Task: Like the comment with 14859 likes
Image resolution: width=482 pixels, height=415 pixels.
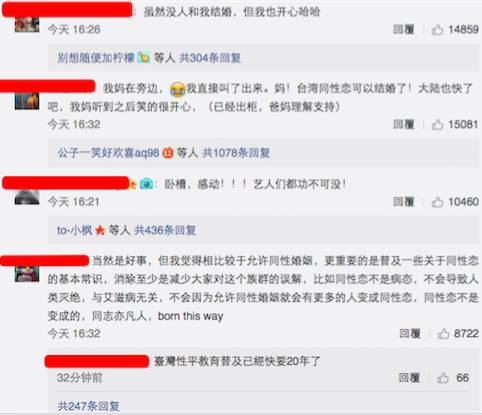Action: [x=437, y=30]
